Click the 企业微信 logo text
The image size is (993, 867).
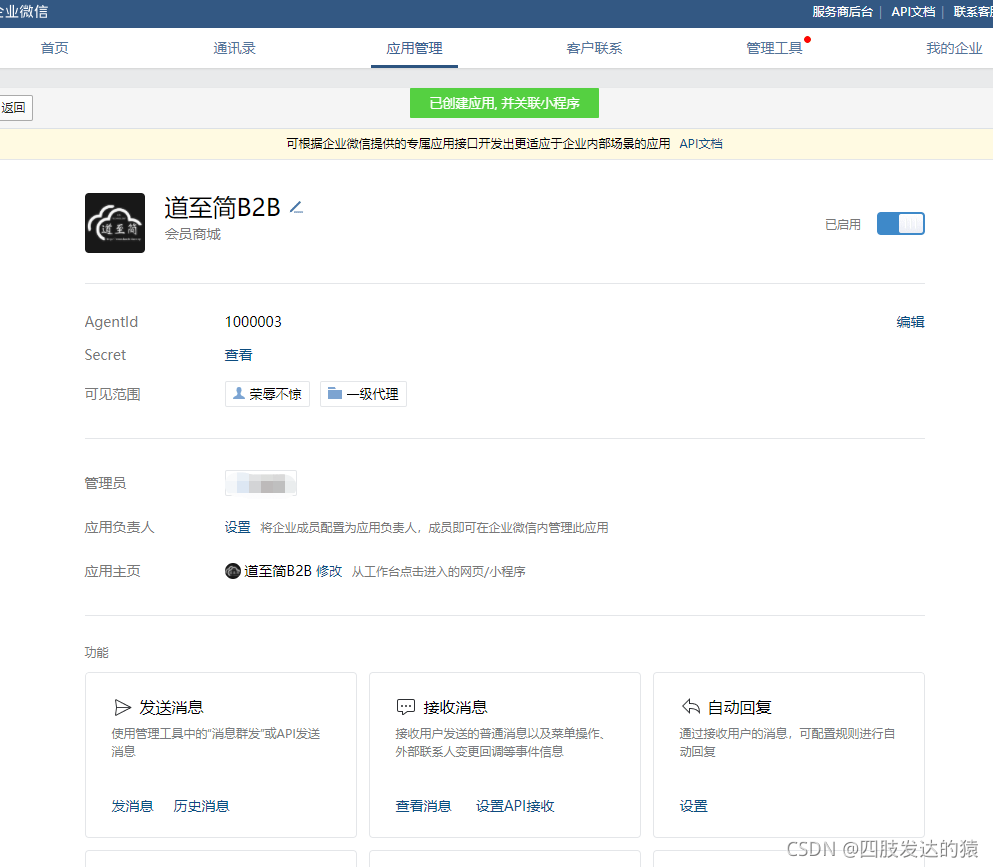tap(24, 11)
